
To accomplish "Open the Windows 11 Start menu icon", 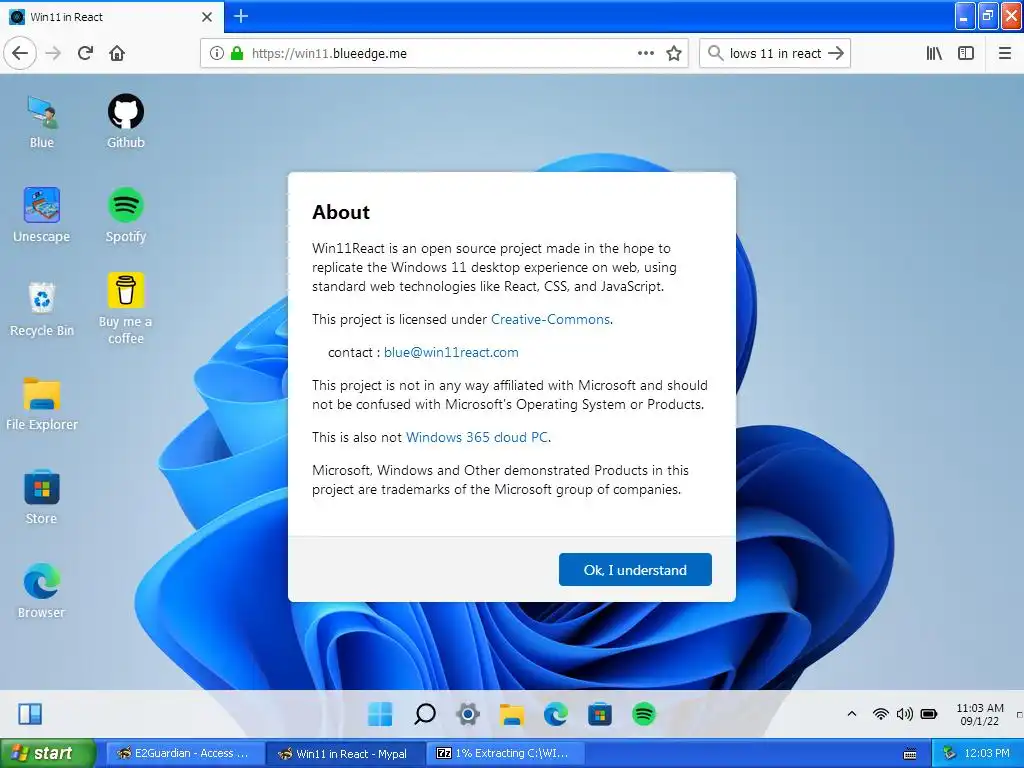I will click(380, 714).
